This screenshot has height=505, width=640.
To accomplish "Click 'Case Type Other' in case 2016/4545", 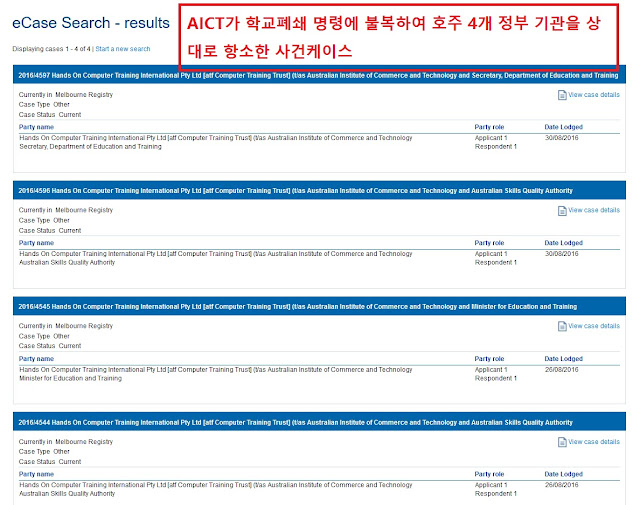I will coord(44,336).
